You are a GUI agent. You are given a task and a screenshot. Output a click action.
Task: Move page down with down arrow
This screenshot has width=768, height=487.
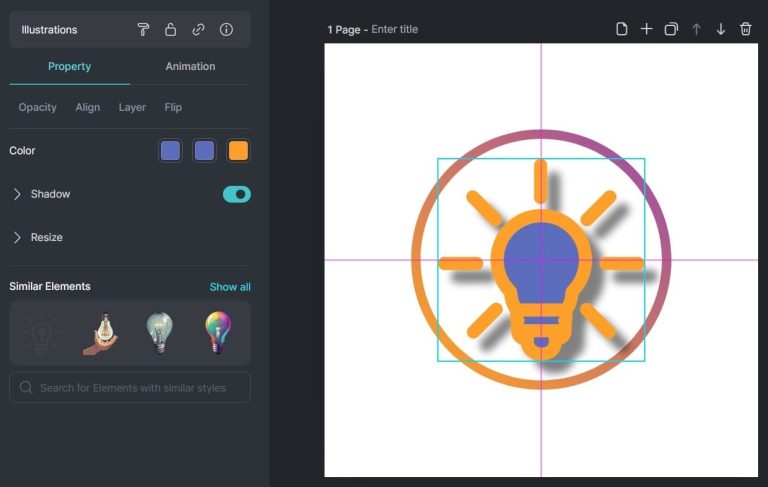pos(720,29)
